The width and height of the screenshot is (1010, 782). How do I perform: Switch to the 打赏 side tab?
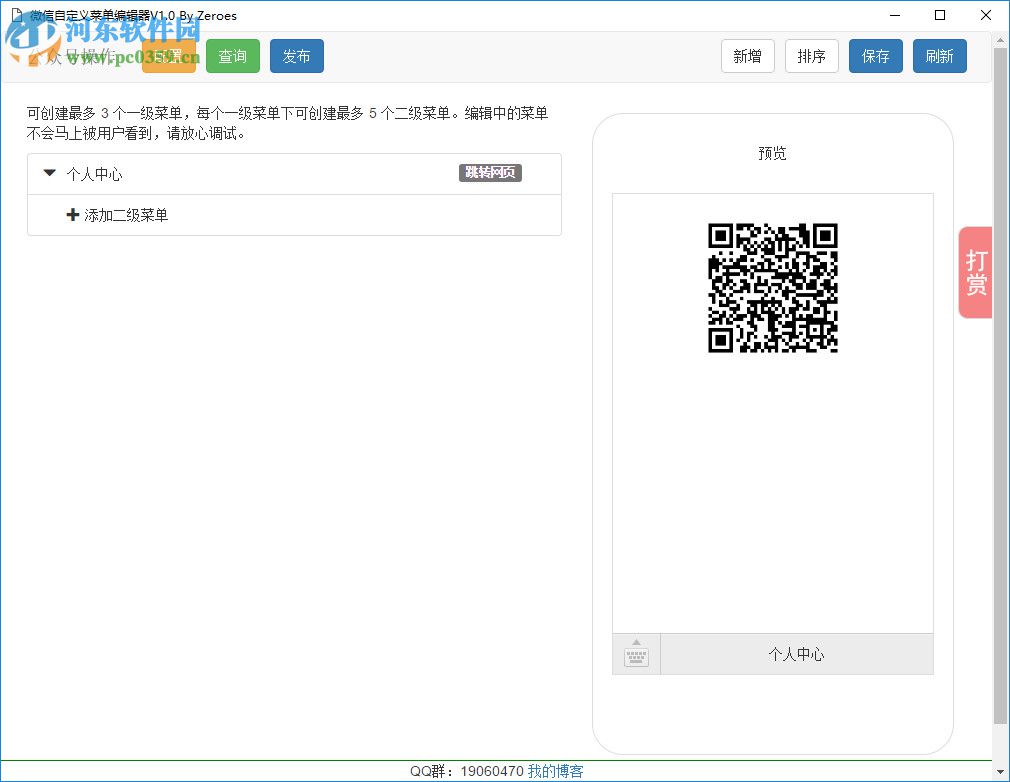[975, 272]
